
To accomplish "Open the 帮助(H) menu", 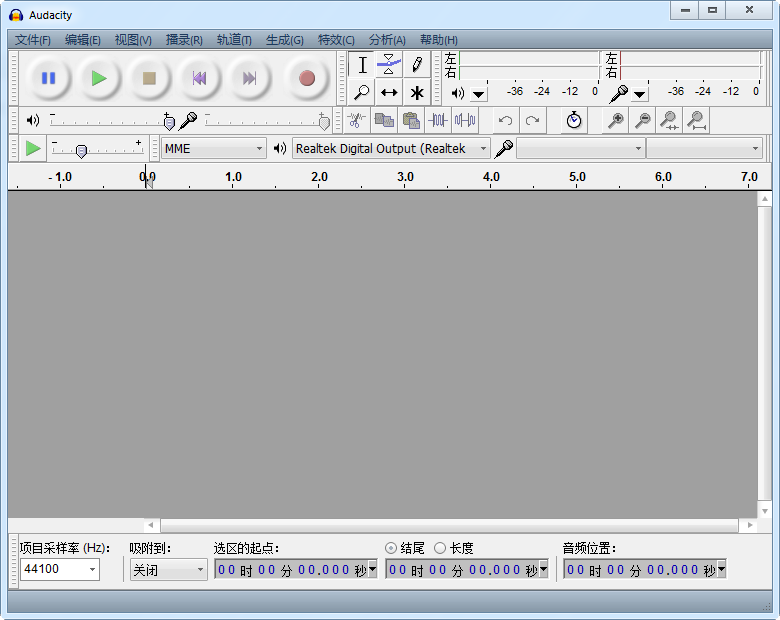I will 439,40.
